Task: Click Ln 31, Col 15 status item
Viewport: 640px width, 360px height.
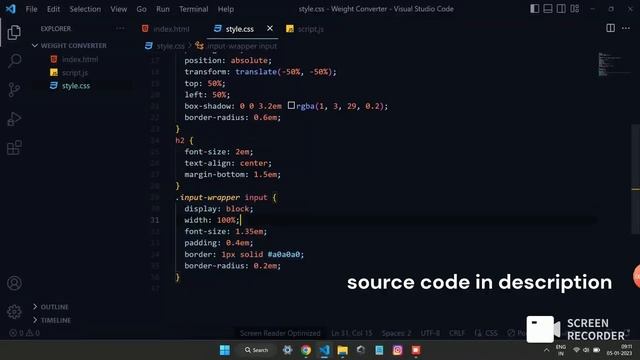Action: pyautogui.click(x=351, y=333)
